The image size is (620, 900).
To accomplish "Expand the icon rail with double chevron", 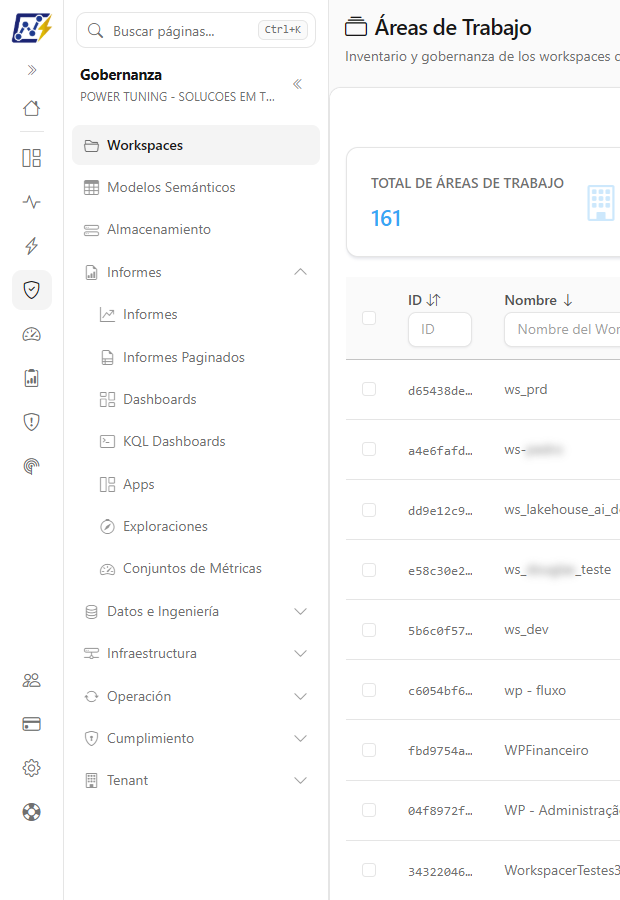I will click(32, 70).
